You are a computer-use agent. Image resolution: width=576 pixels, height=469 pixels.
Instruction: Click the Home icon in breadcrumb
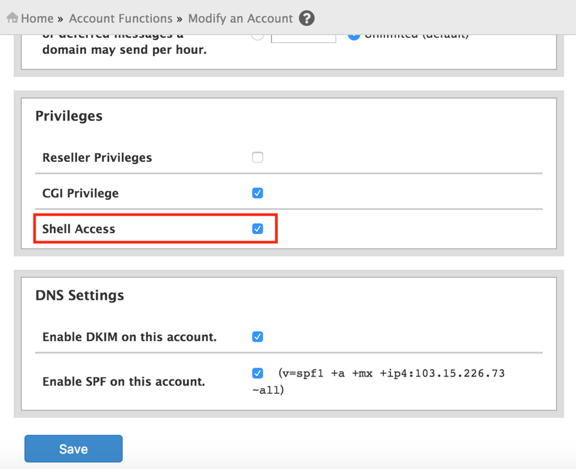coord(12,18)
